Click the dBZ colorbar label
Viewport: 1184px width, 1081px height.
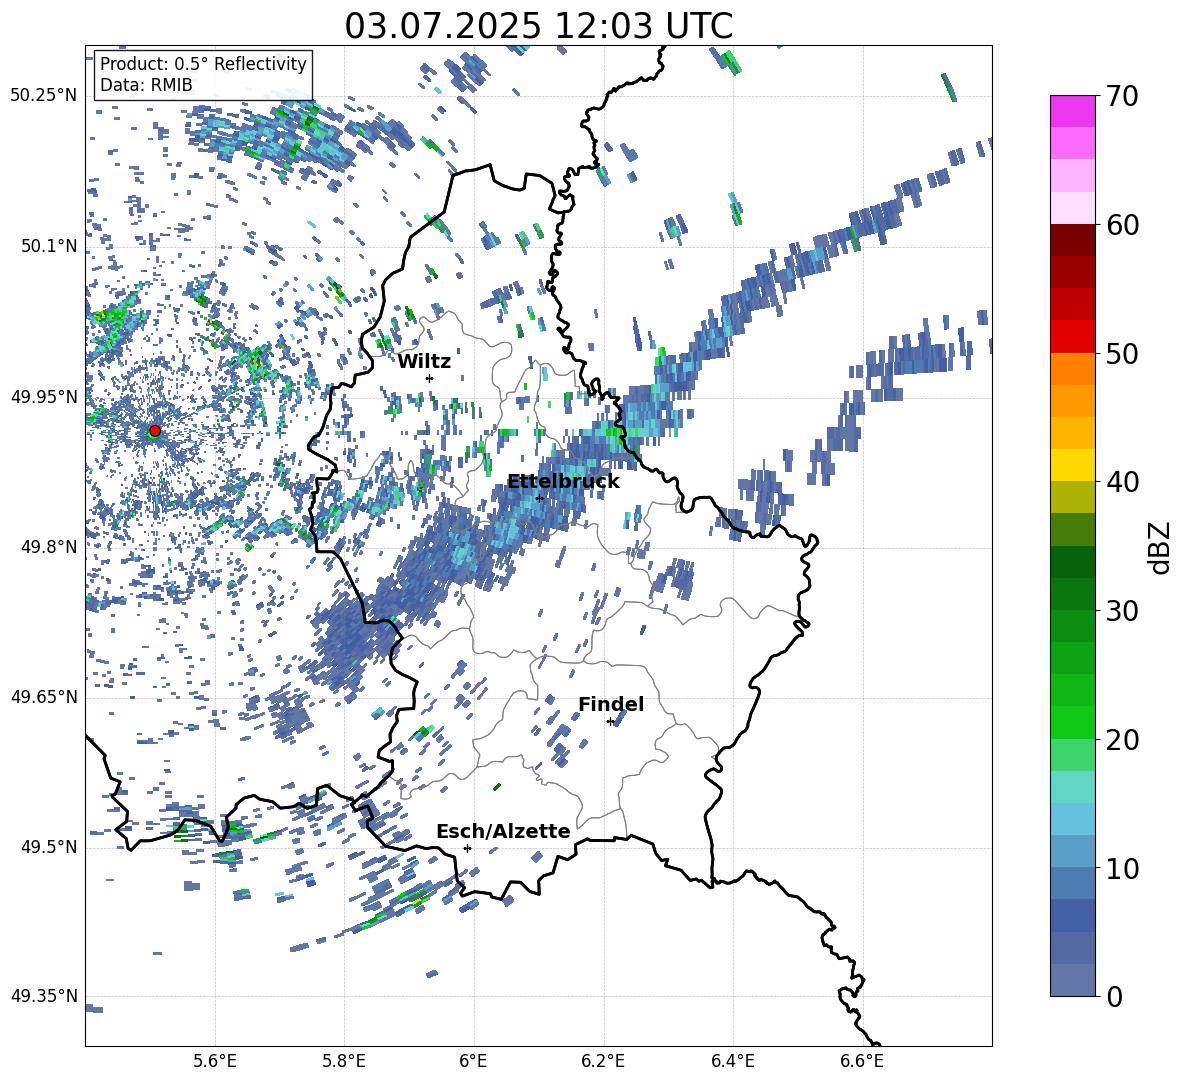(1161, 547)
